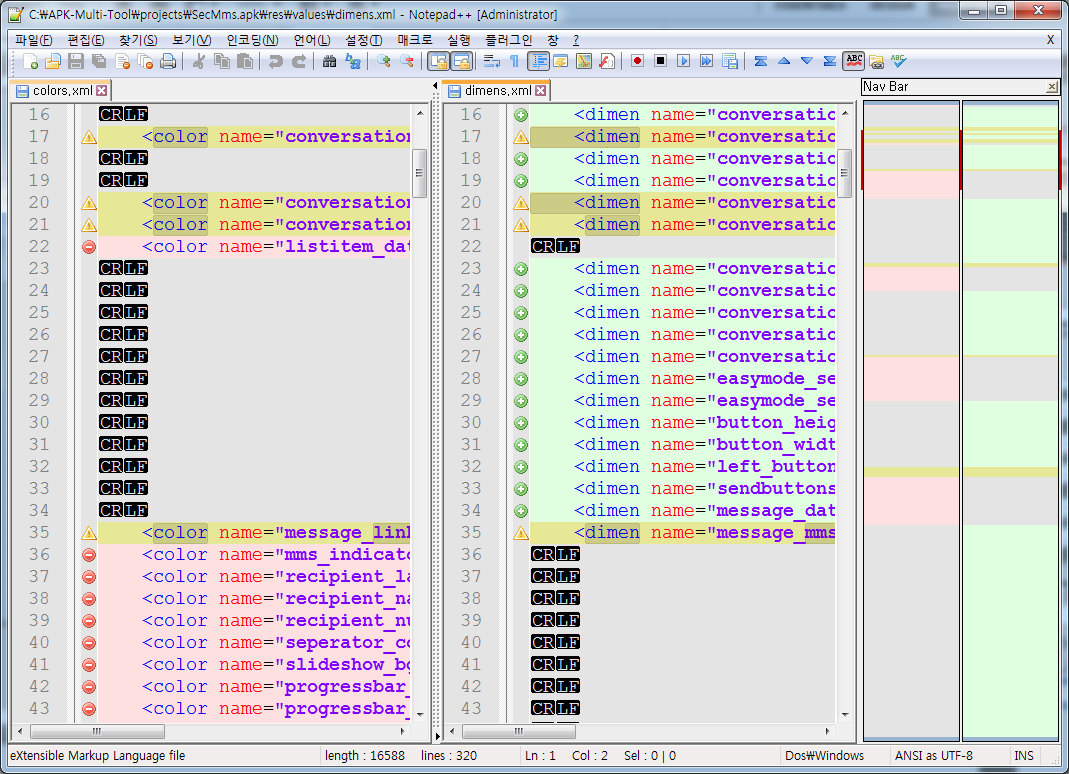Jump to next difference with down arrow

[806, 62]
